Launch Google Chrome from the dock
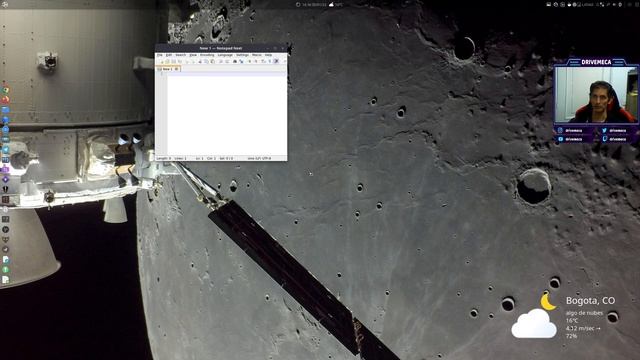Image resolution: width=640 pixels, height=360 pixels. pyautogui.click(x=5, y=90)
